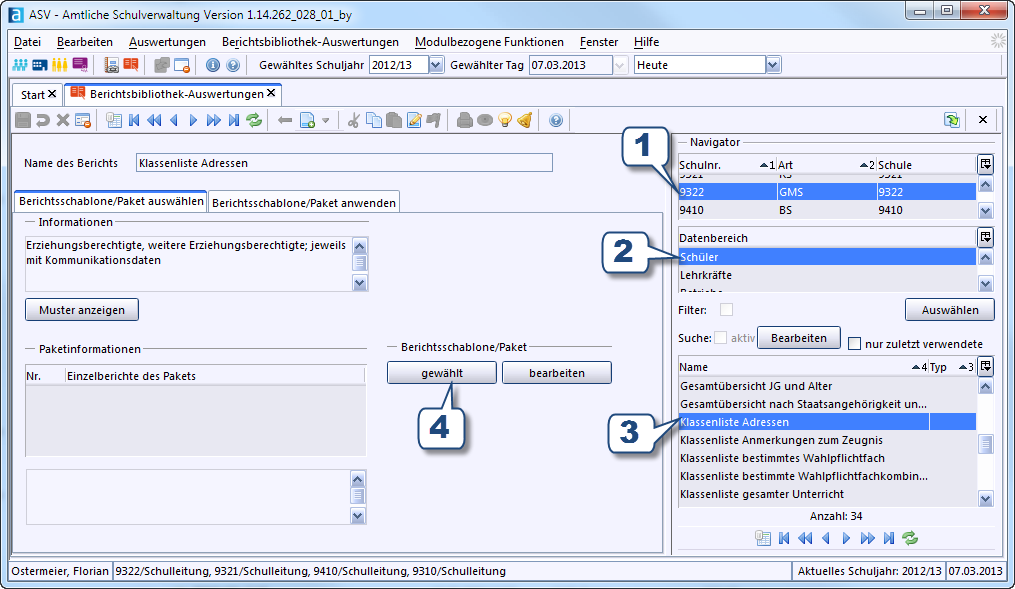The width and height of the screenshot is (1015, 589).
Task: Select Klassenliste gesamter Unterricht report
Action: 827,494
